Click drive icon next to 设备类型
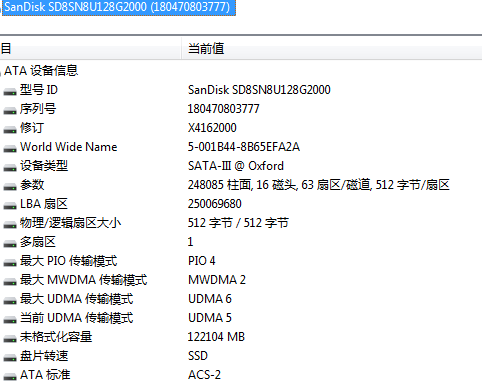This screenshot has width=482, height=392. [x=10, y=167]
